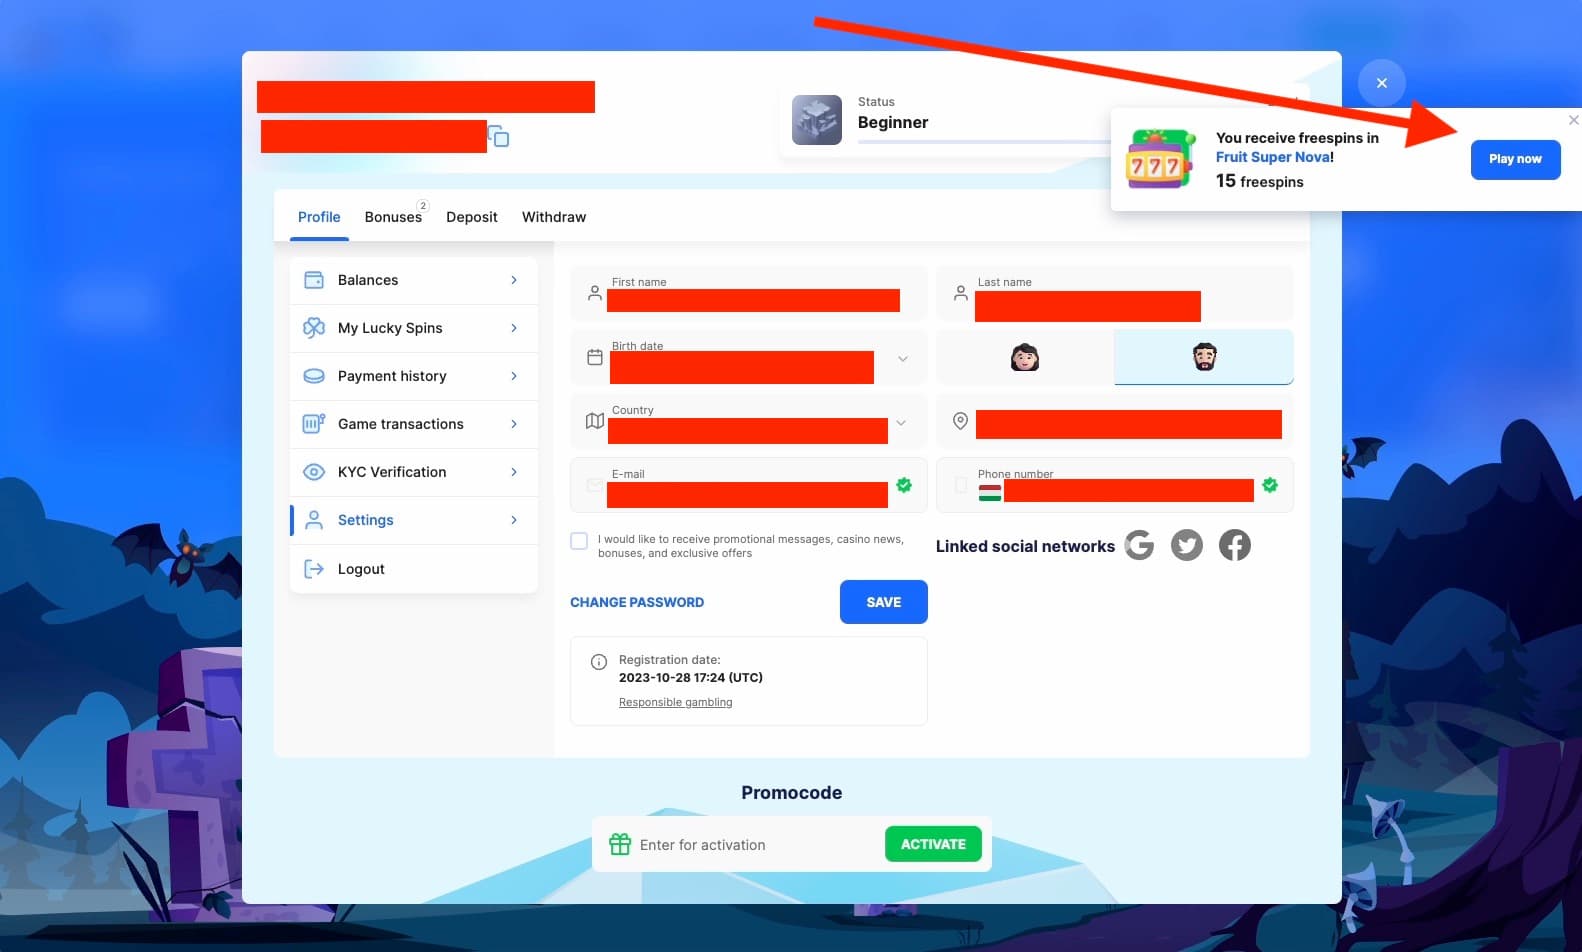Link the Twitter social account icon
Viewport: 1582px width, 952px height.
click(x=1187, y=545)
